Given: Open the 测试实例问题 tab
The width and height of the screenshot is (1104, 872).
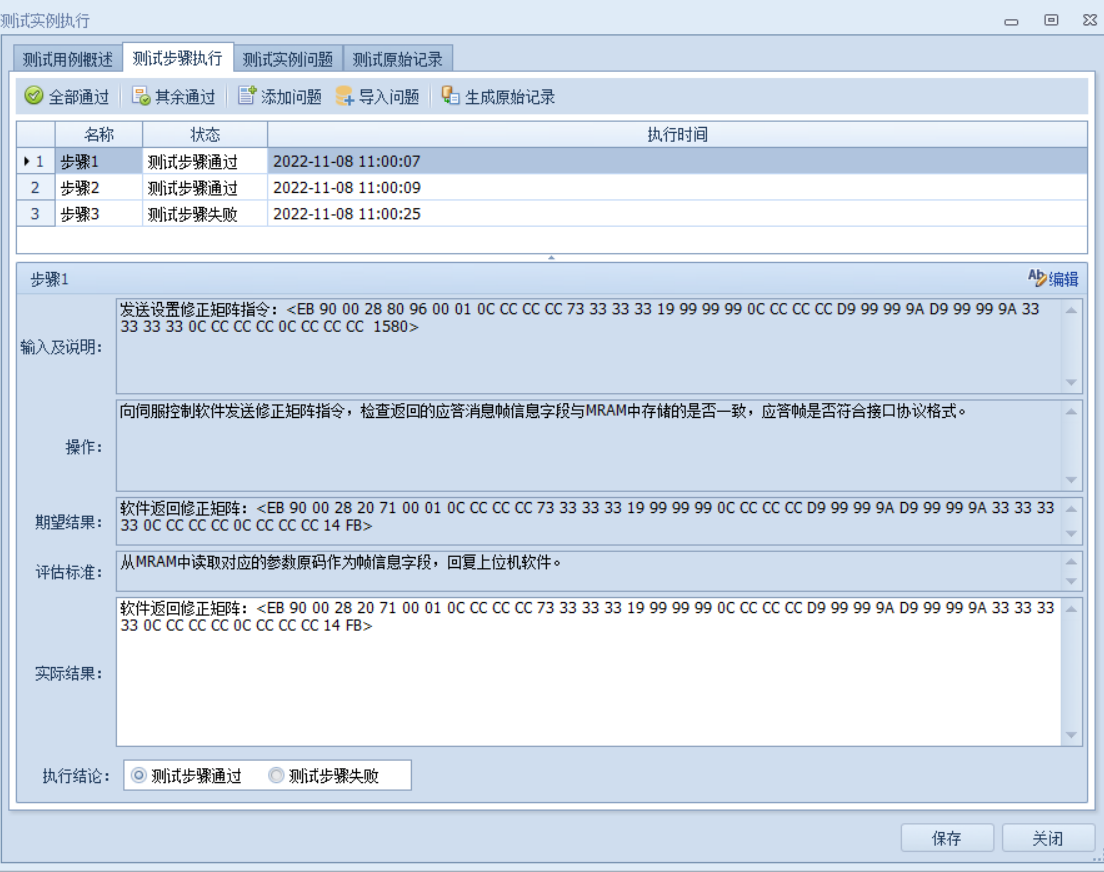Looking at the screenshot, I should [x=287, y=59].
